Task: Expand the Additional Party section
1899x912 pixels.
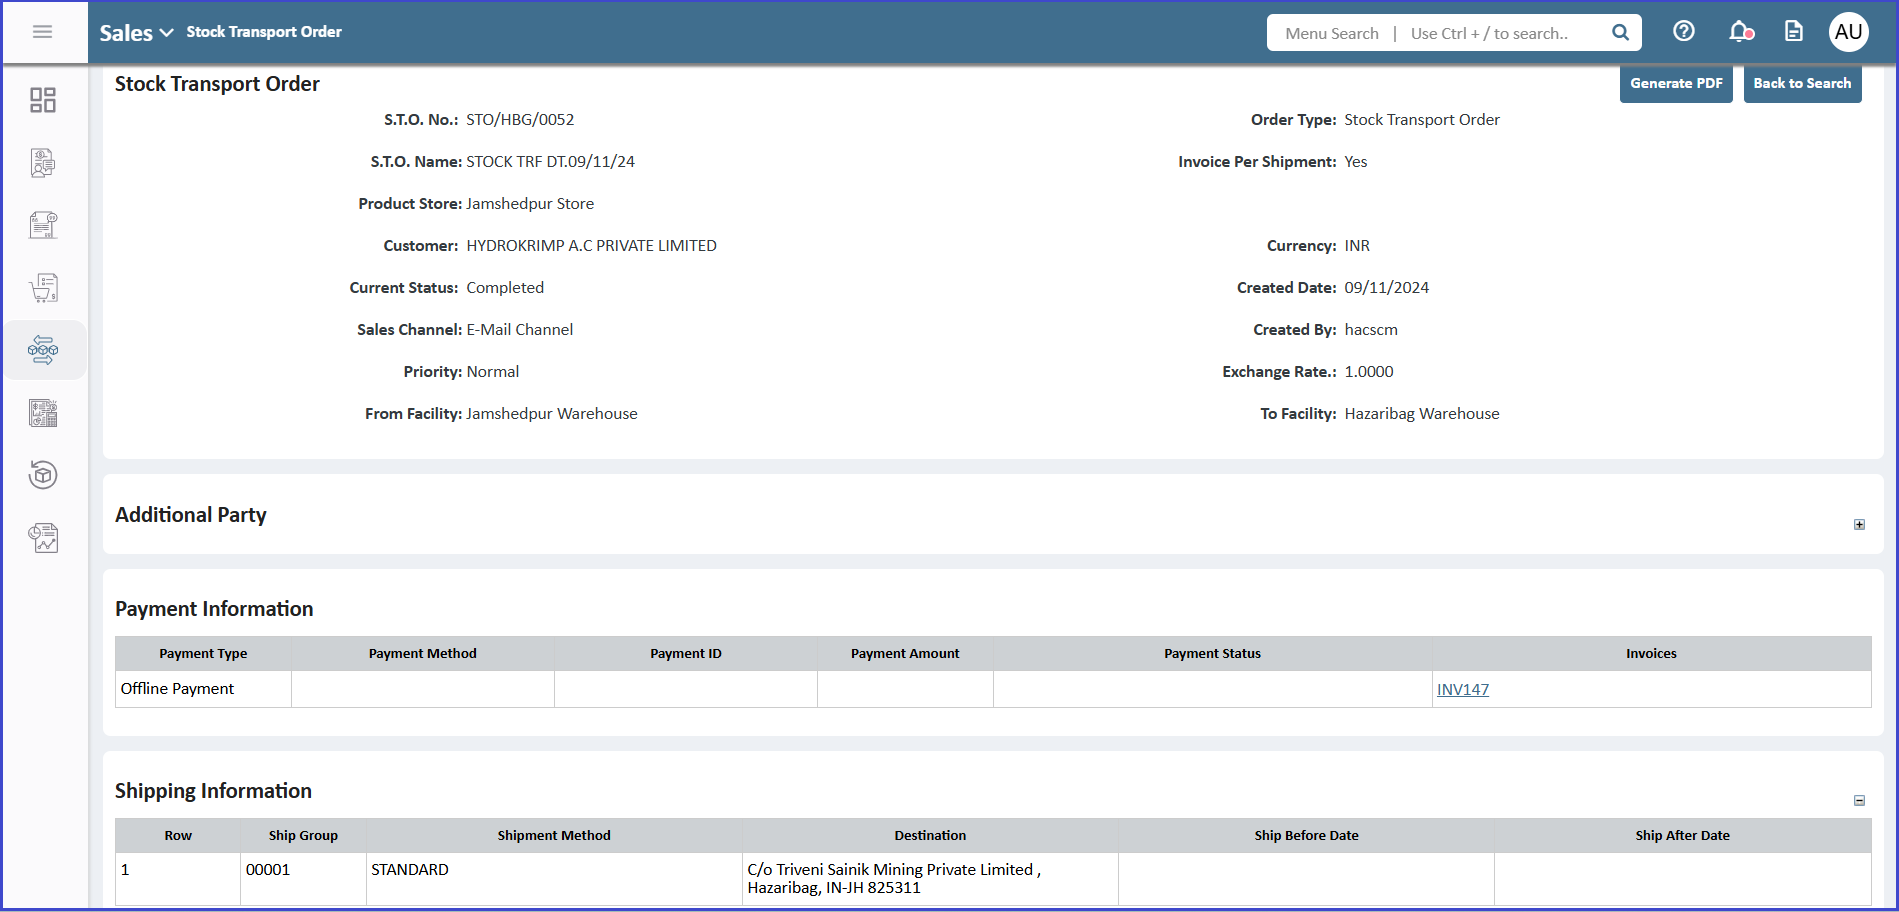Action: (1859, 525)
